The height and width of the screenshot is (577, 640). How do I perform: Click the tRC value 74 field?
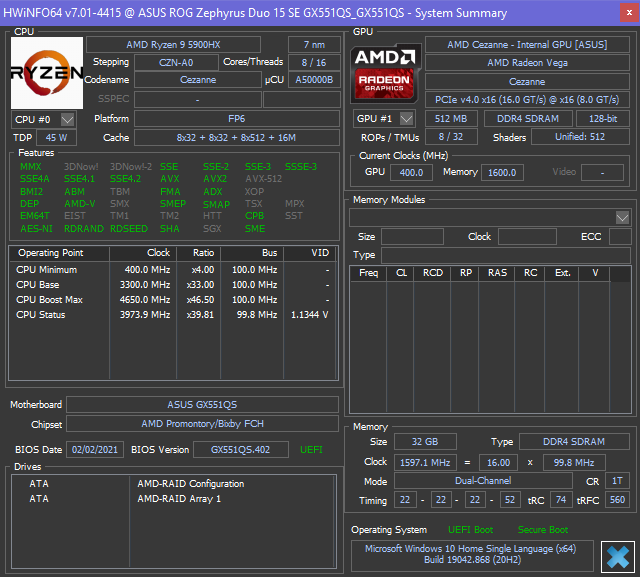click(x=561, y=499)
